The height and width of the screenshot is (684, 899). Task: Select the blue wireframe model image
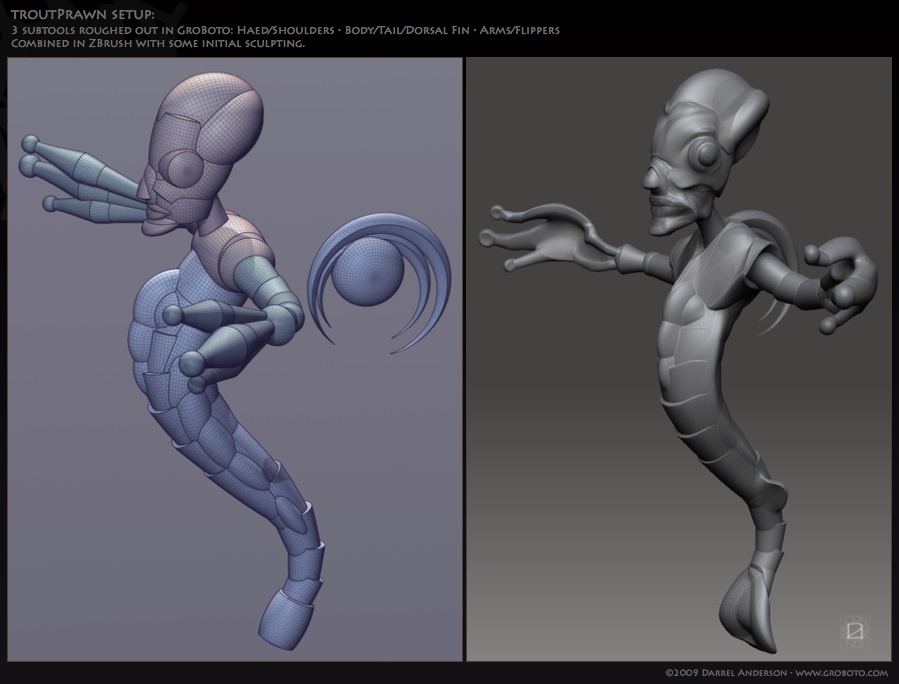(234, 359)
